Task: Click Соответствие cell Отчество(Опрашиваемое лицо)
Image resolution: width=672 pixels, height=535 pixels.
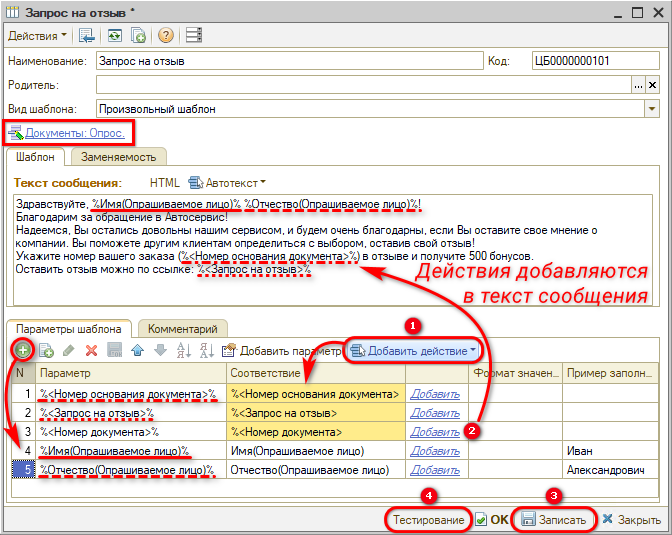Action: (x=316, y=470)
